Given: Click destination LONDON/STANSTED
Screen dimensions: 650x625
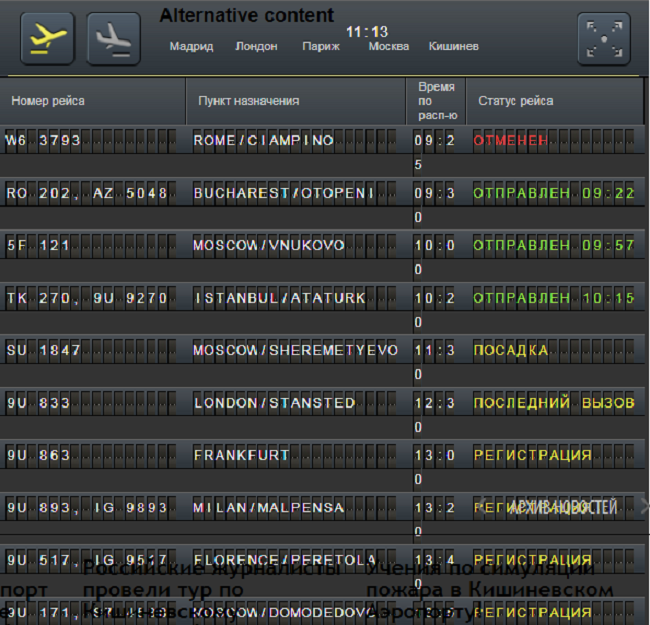Looking at the screenshot, I should click(x=274, y=403).
